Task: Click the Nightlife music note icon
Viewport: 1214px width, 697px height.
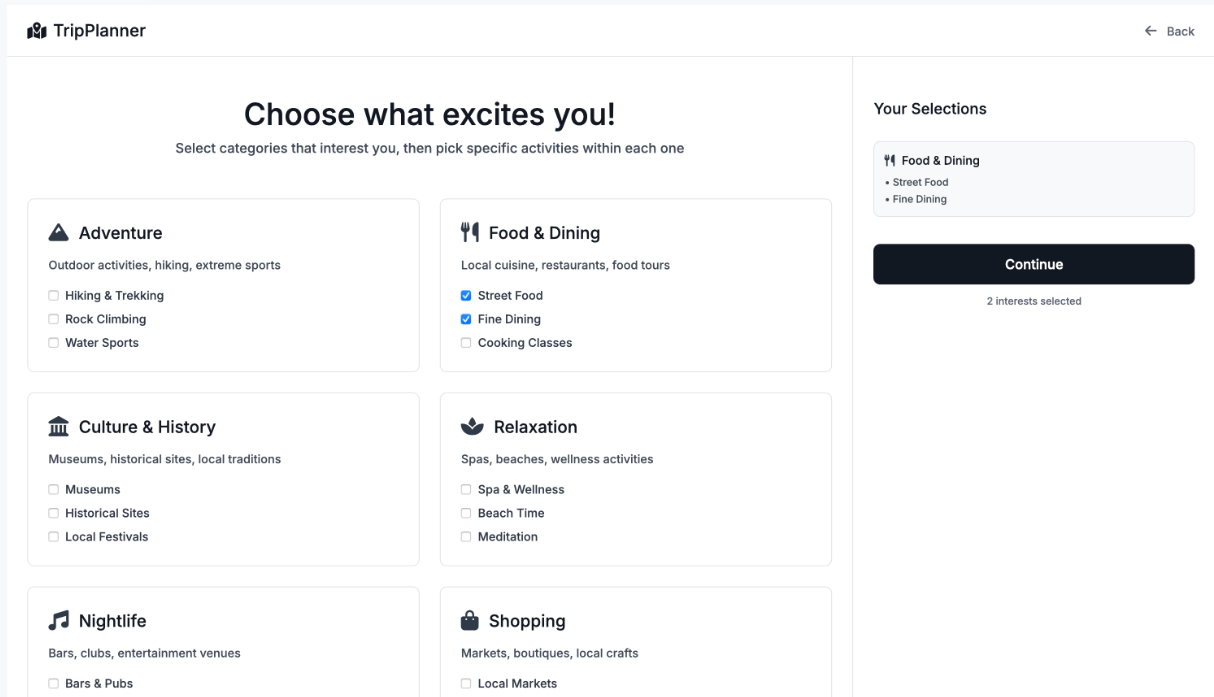Action: (x=59, y=621)
